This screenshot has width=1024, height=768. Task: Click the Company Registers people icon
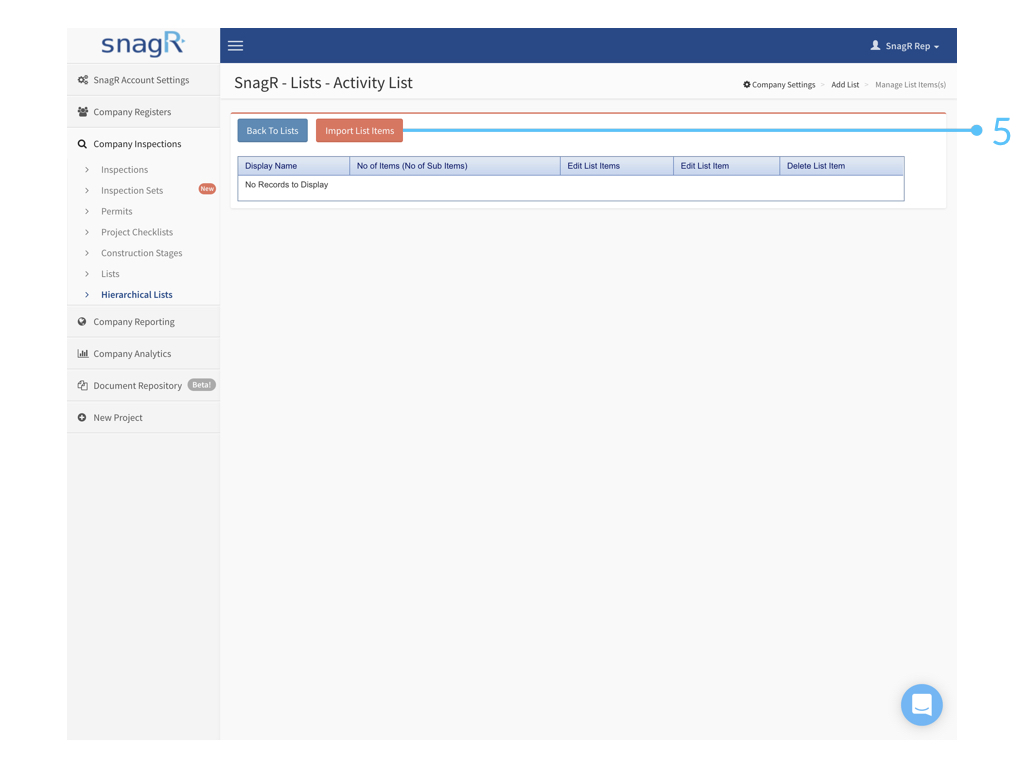[x=83, y=112]
